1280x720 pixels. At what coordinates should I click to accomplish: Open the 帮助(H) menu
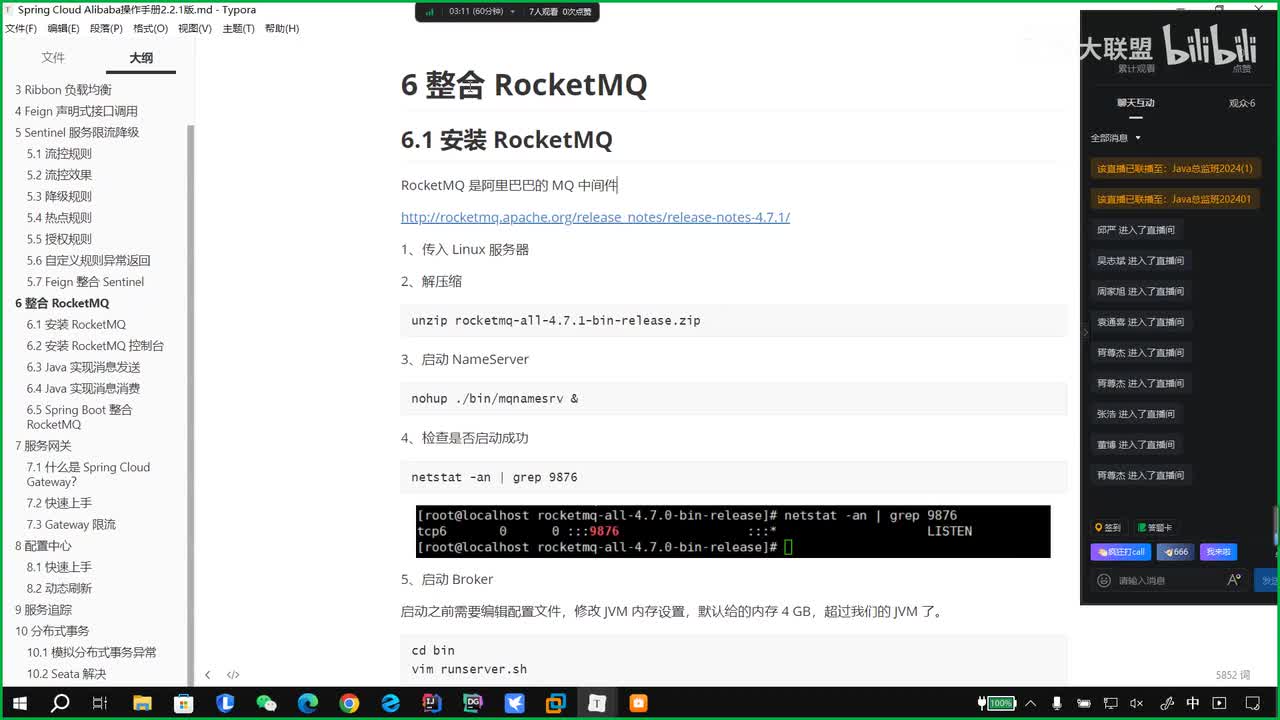(x=282, y=28)
